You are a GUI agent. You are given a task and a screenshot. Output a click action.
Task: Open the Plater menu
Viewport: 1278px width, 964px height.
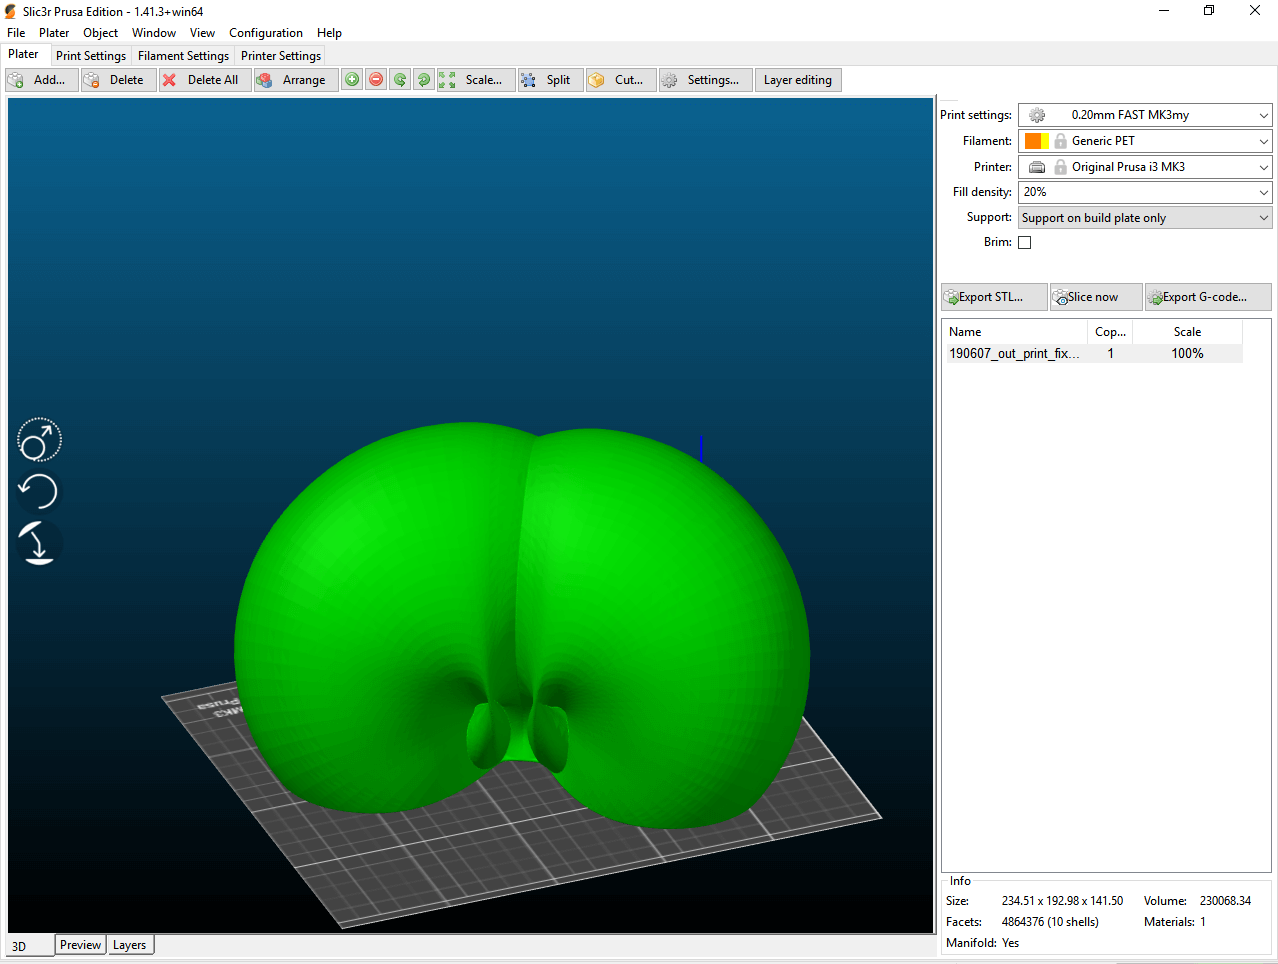54,33
